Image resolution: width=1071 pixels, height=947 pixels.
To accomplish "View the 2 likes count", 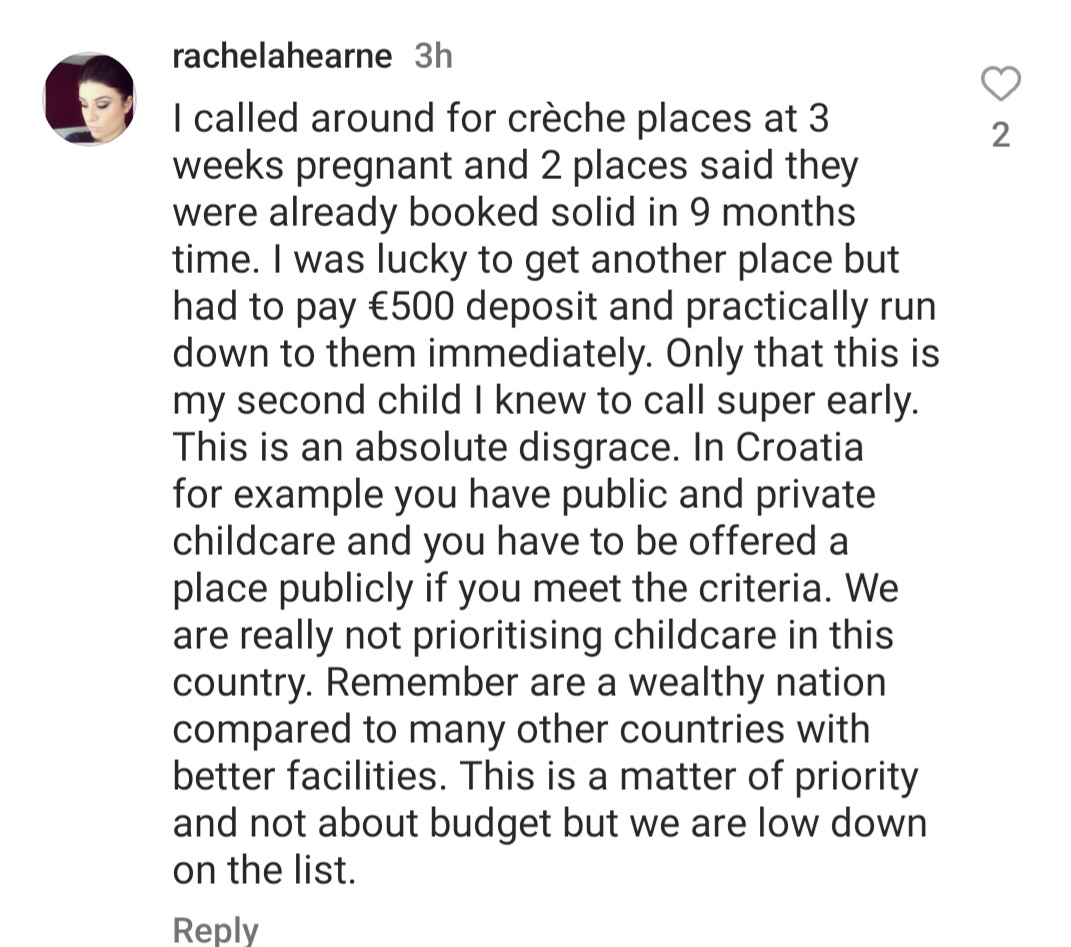I will pyautogui.click(x=1001, y=135).
